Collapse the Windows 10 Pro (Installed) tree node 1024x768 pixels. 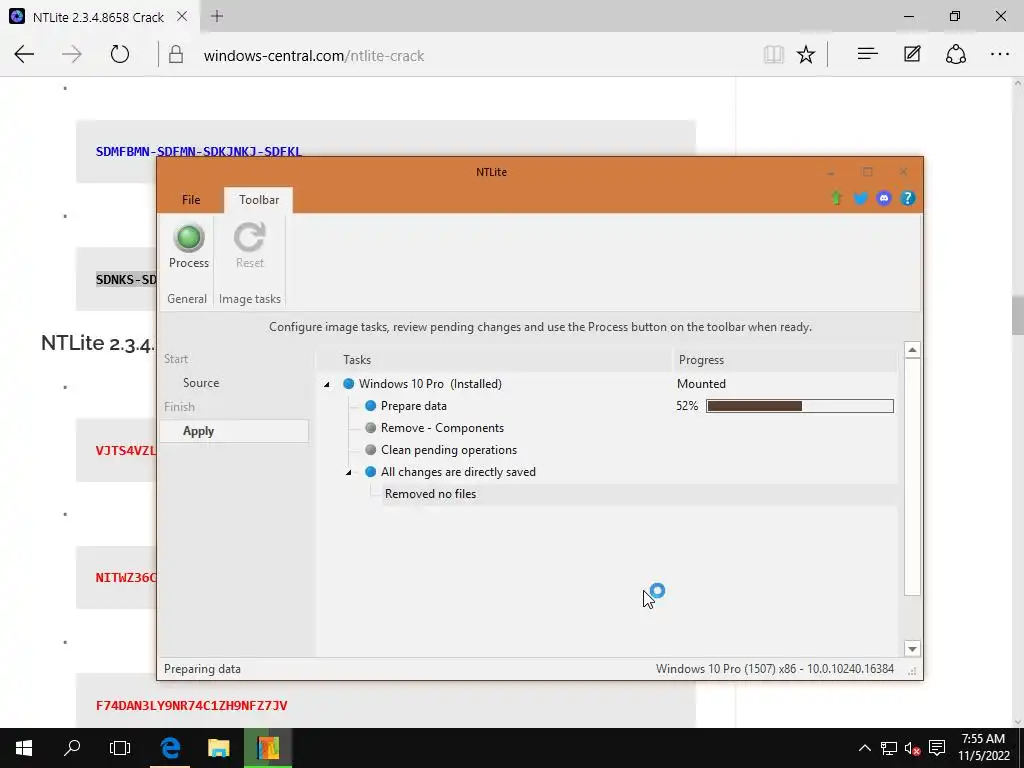(327, 384)
